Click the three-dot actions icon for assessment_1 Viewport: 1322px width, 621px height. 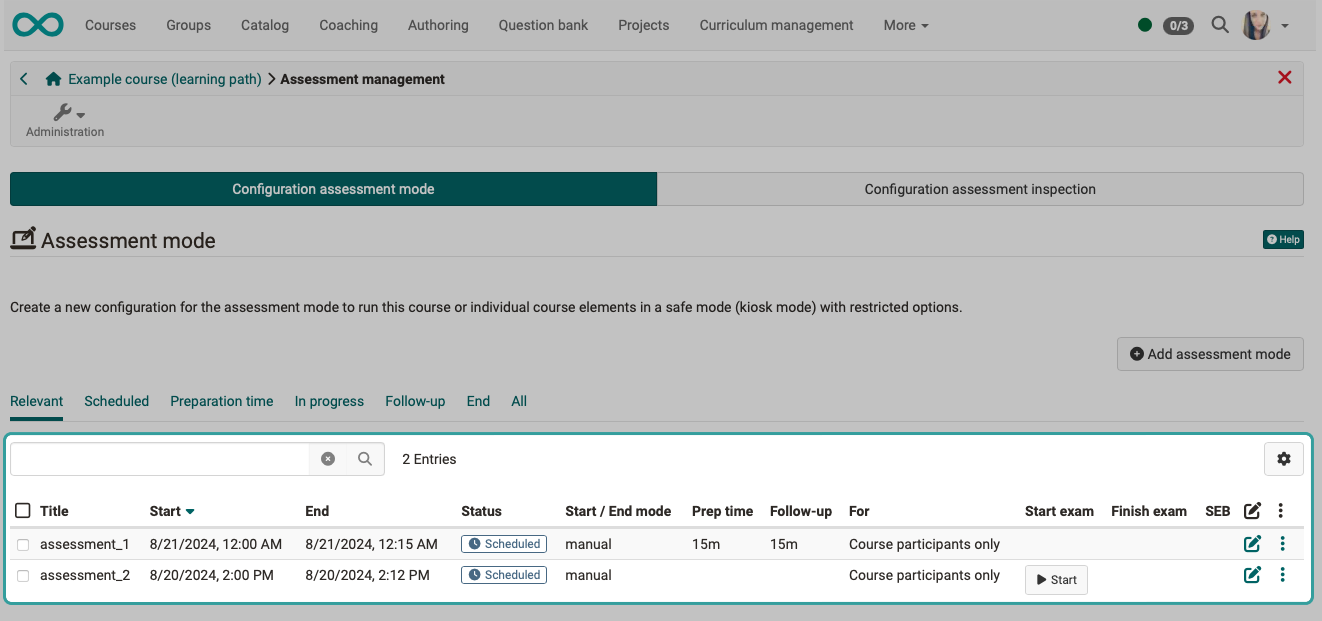click(1281, 544)
